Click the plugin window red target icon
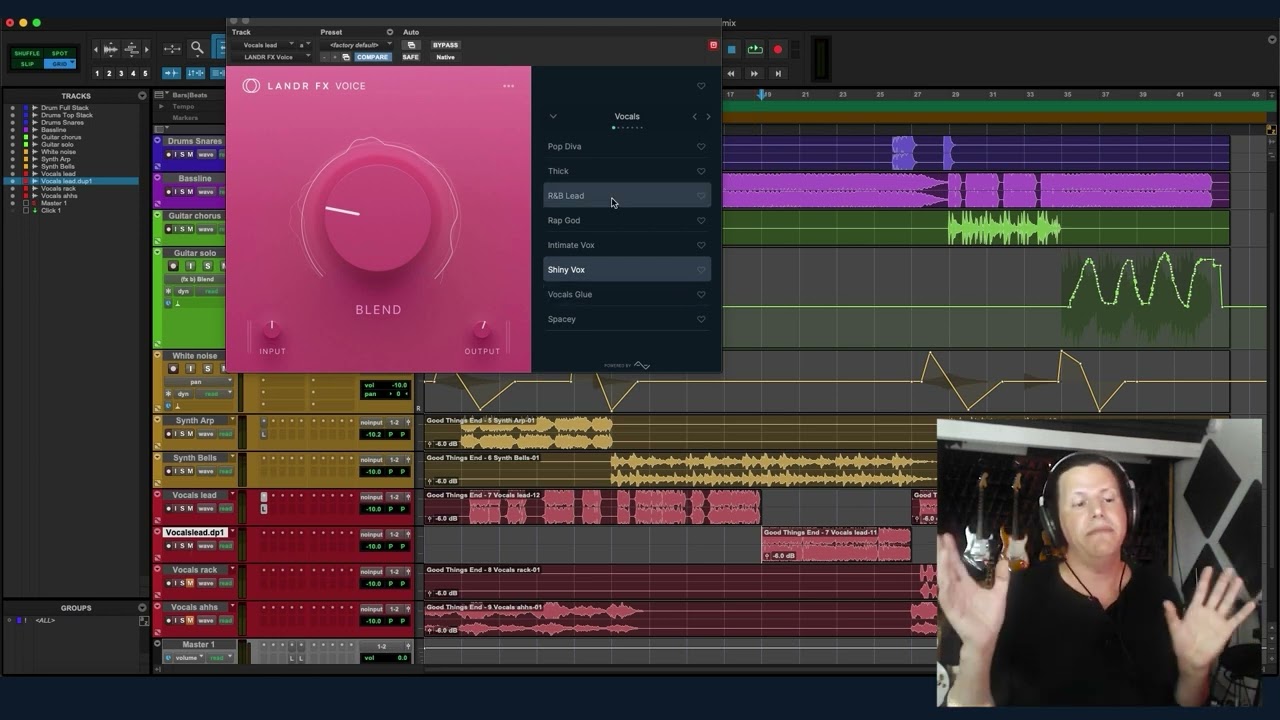The width and height of the screenshot is (1280, 720). (713, 45)
